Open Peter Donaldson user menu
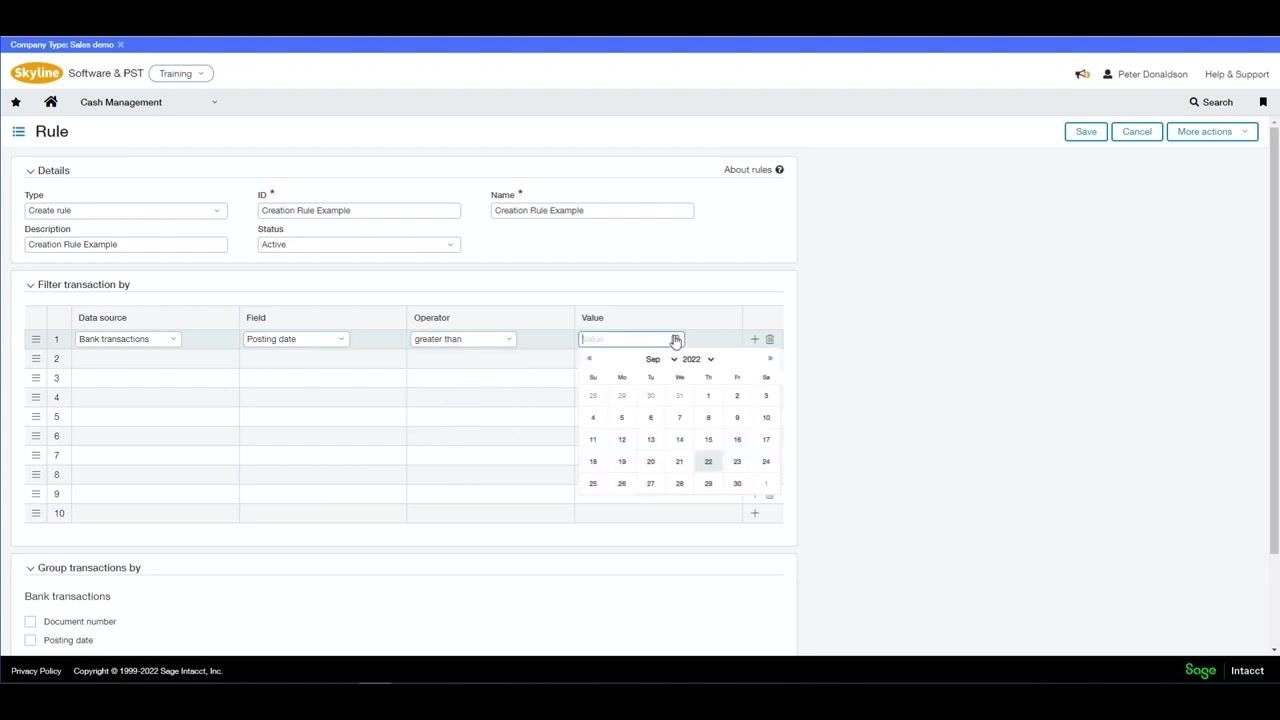 (1145, 74)
